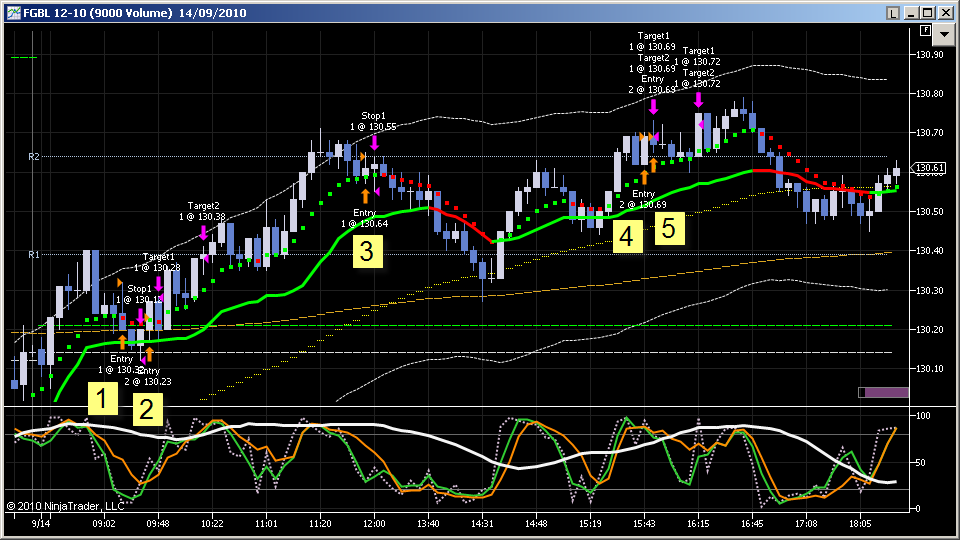Click the 9/14 date label on time axis
960x540 pixels.
point(41,523)
